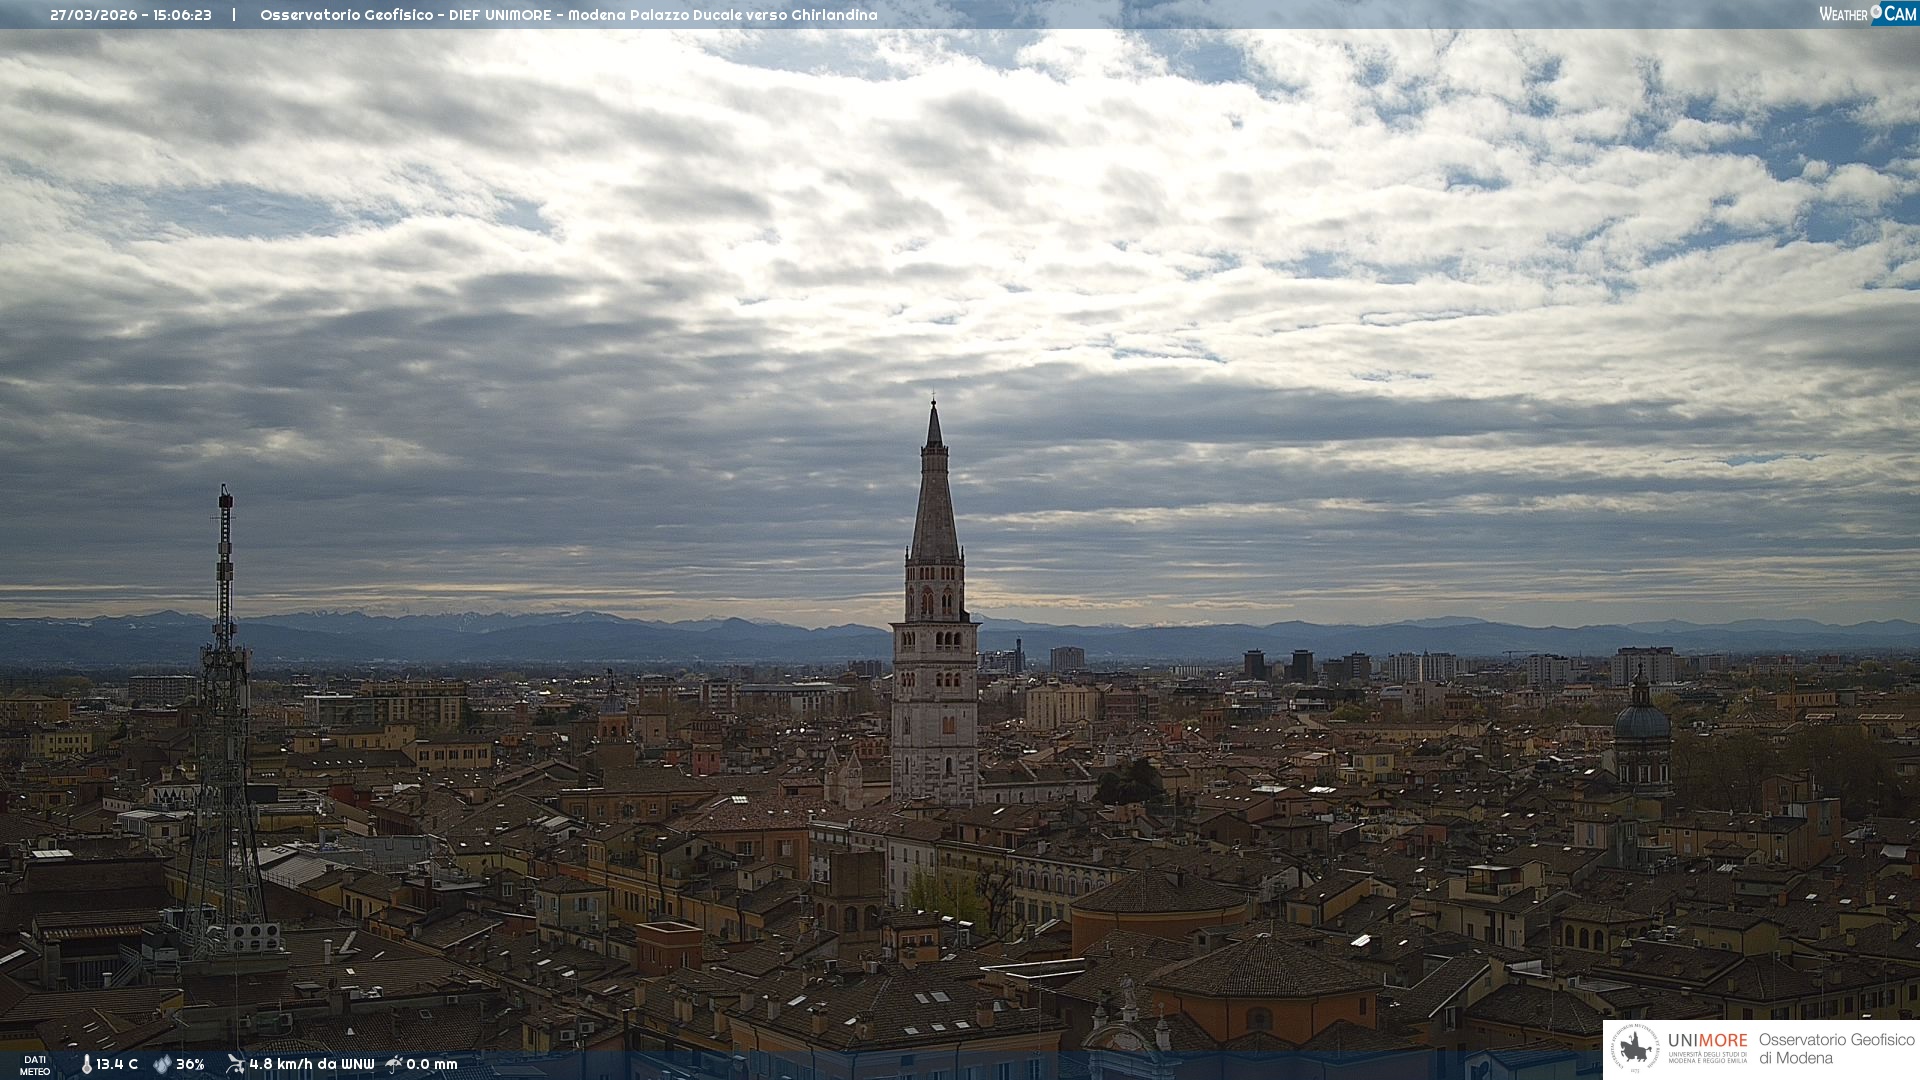The width and height of the screenshot is (1920, 1080).
Task: Click the 36% humidity value
Action: pos(190,1064)
